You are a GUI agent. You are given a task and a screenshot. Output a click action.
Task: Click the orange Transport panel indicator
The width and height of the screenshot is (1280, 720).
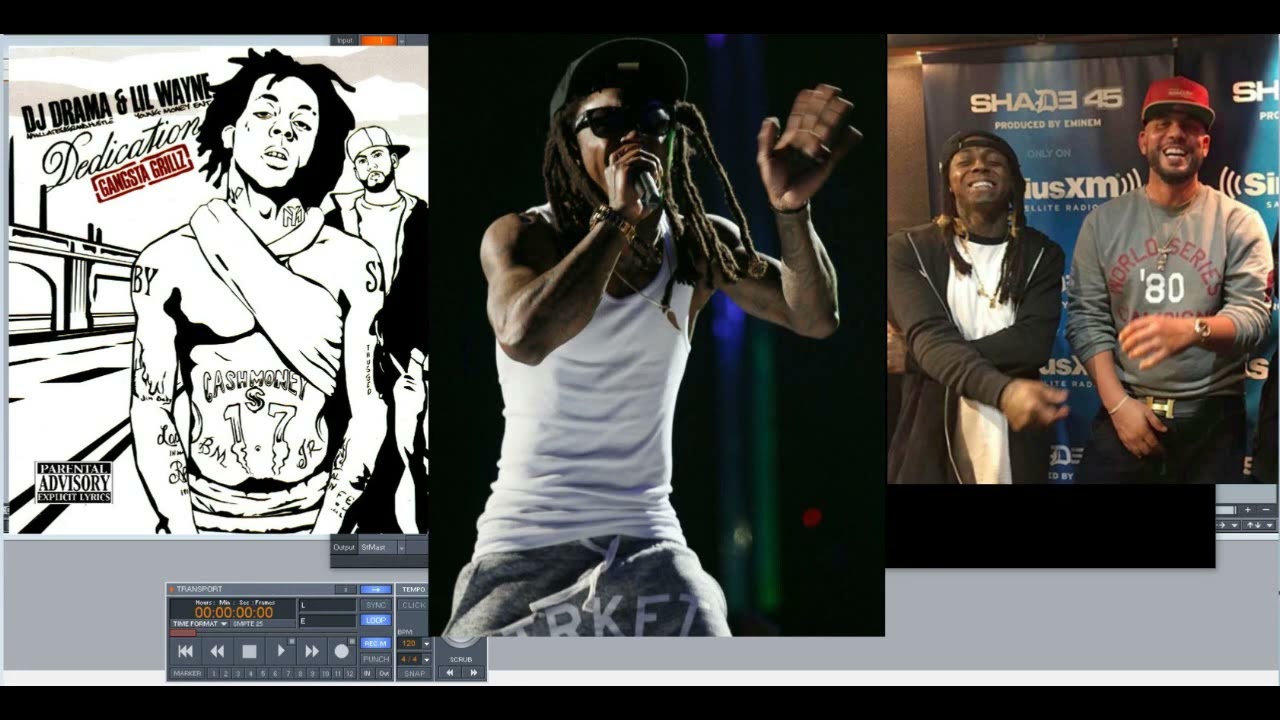tap(171, 589)
